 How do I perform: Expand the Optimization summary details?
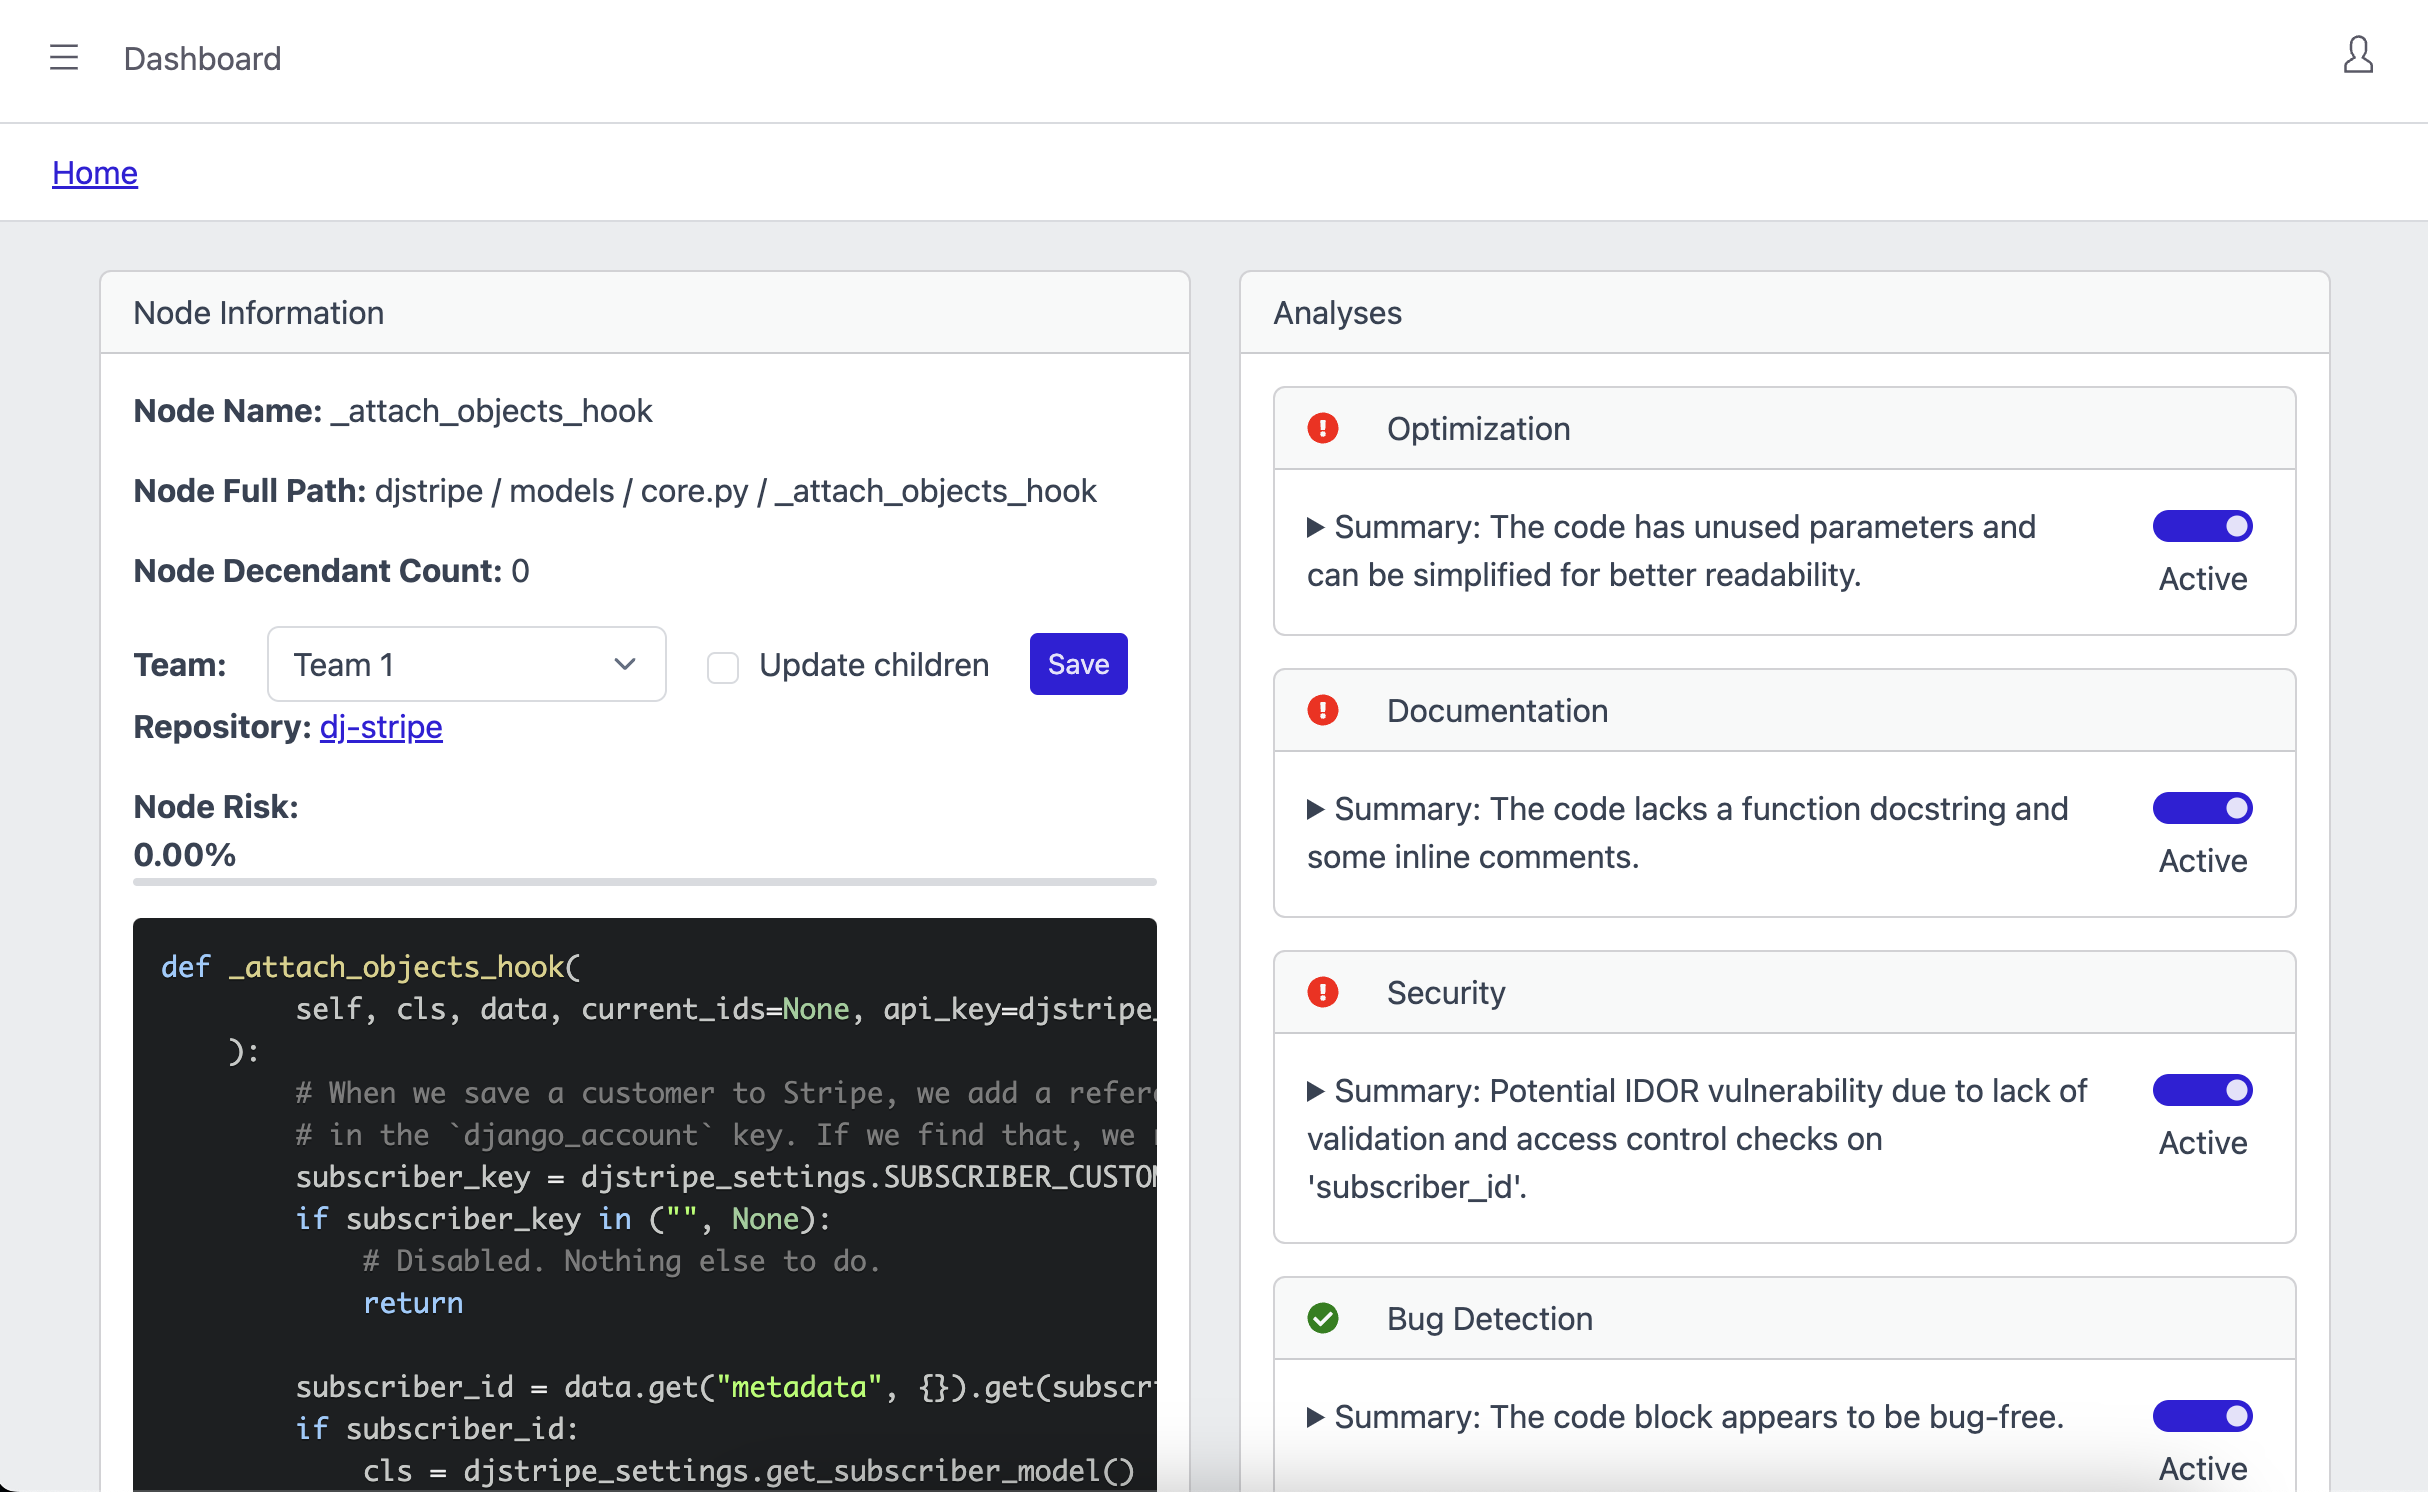(x=1316, y=527)
